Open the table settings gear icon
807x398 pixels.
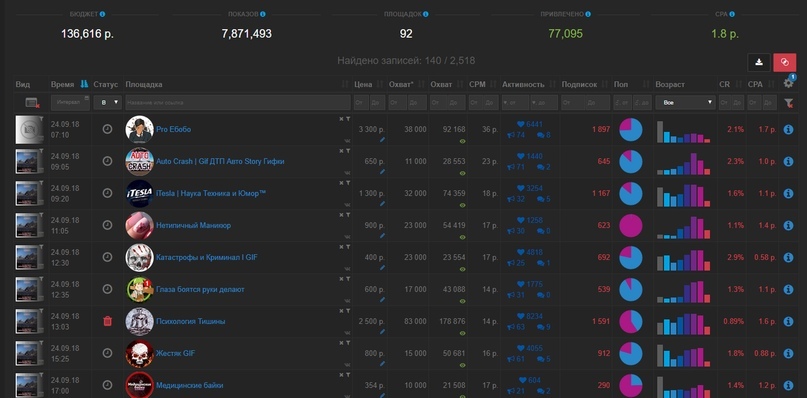click(788, 83)
